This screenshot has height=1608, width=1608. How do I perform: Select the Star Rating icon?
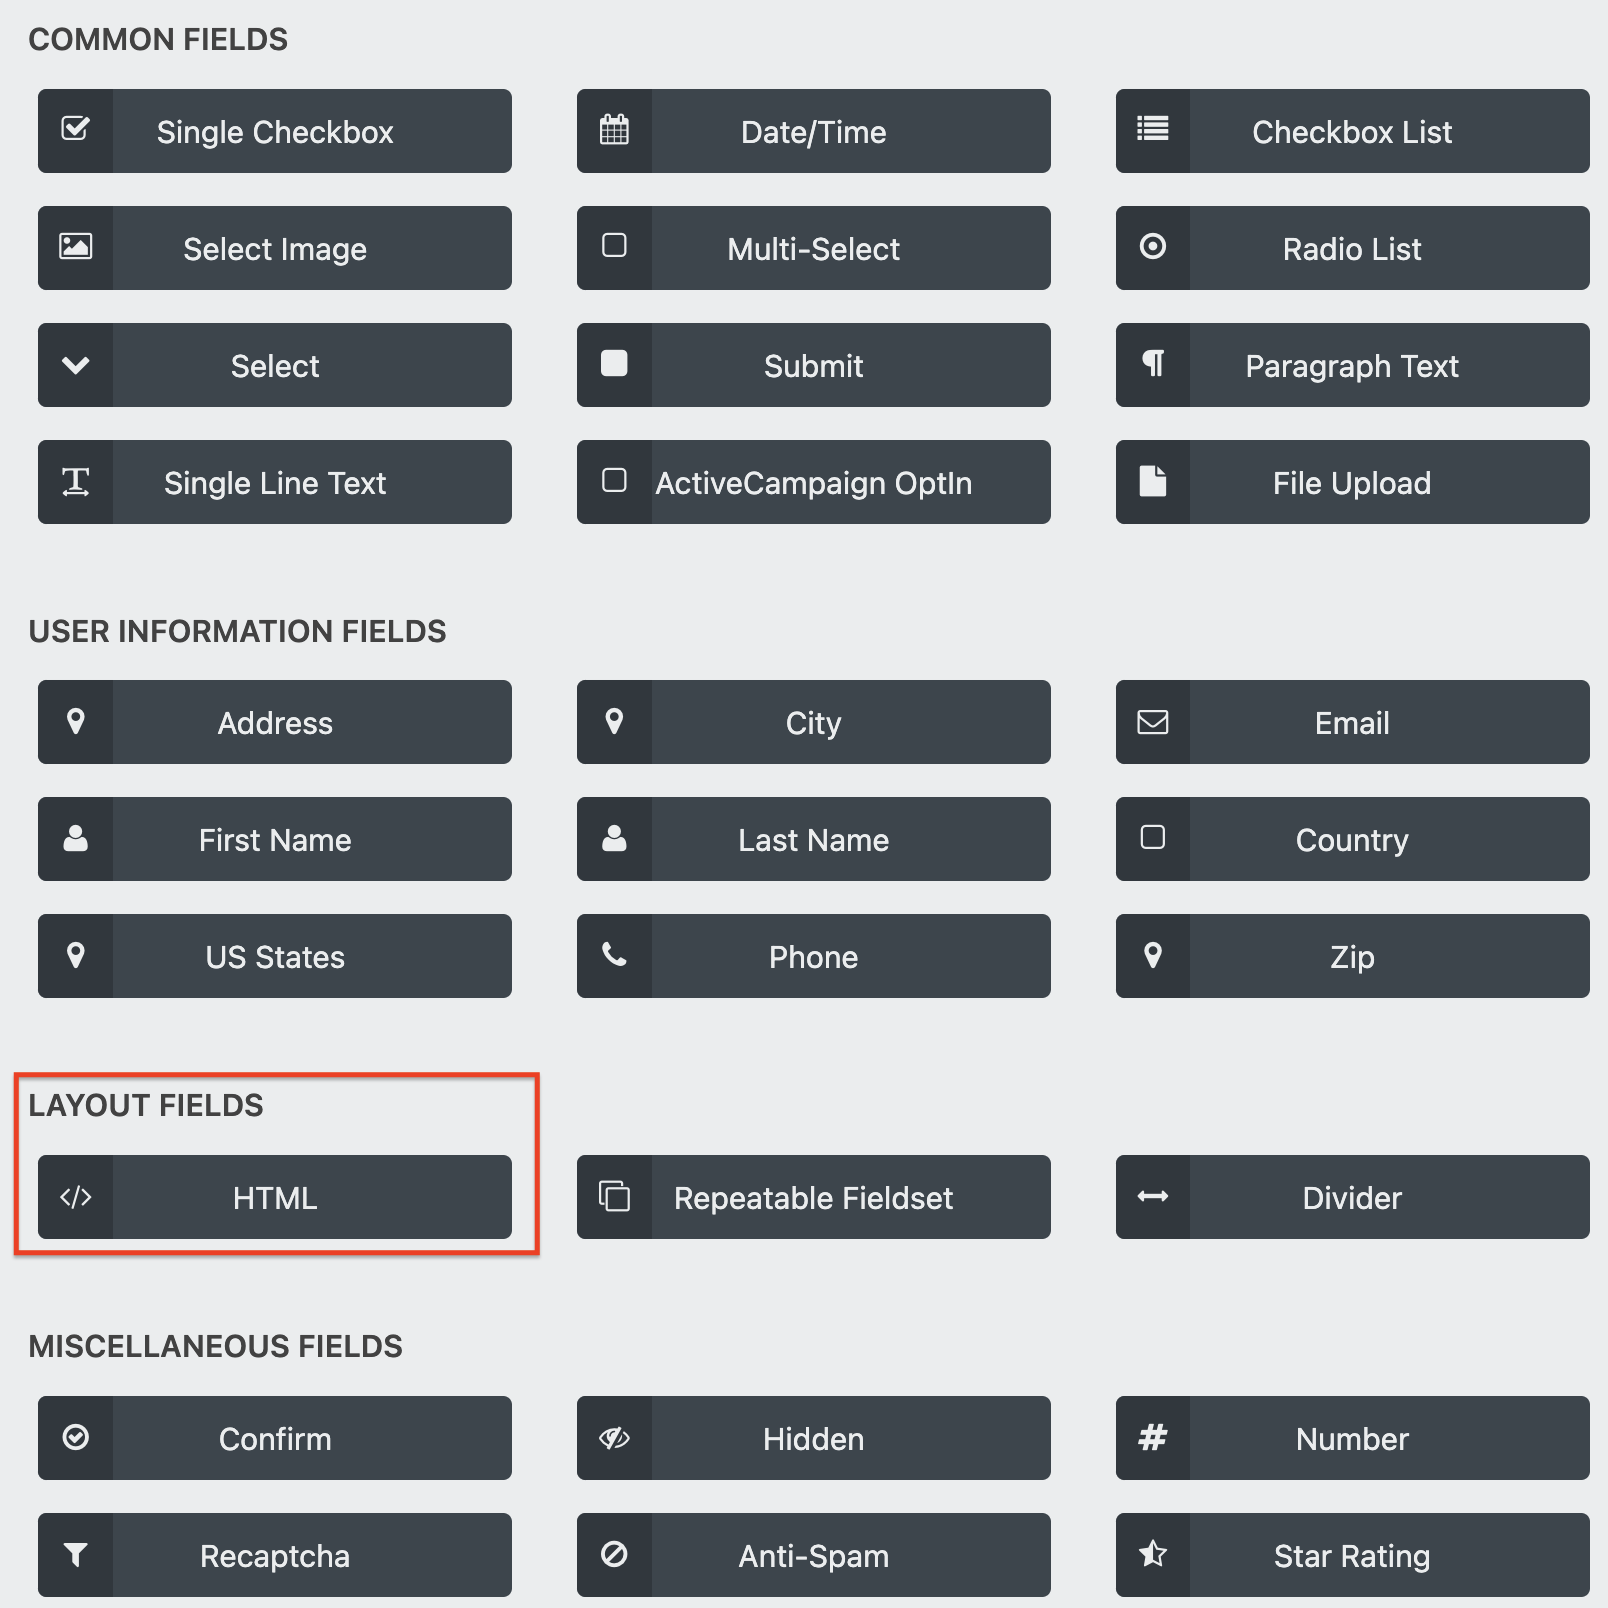(1152, 1555)
